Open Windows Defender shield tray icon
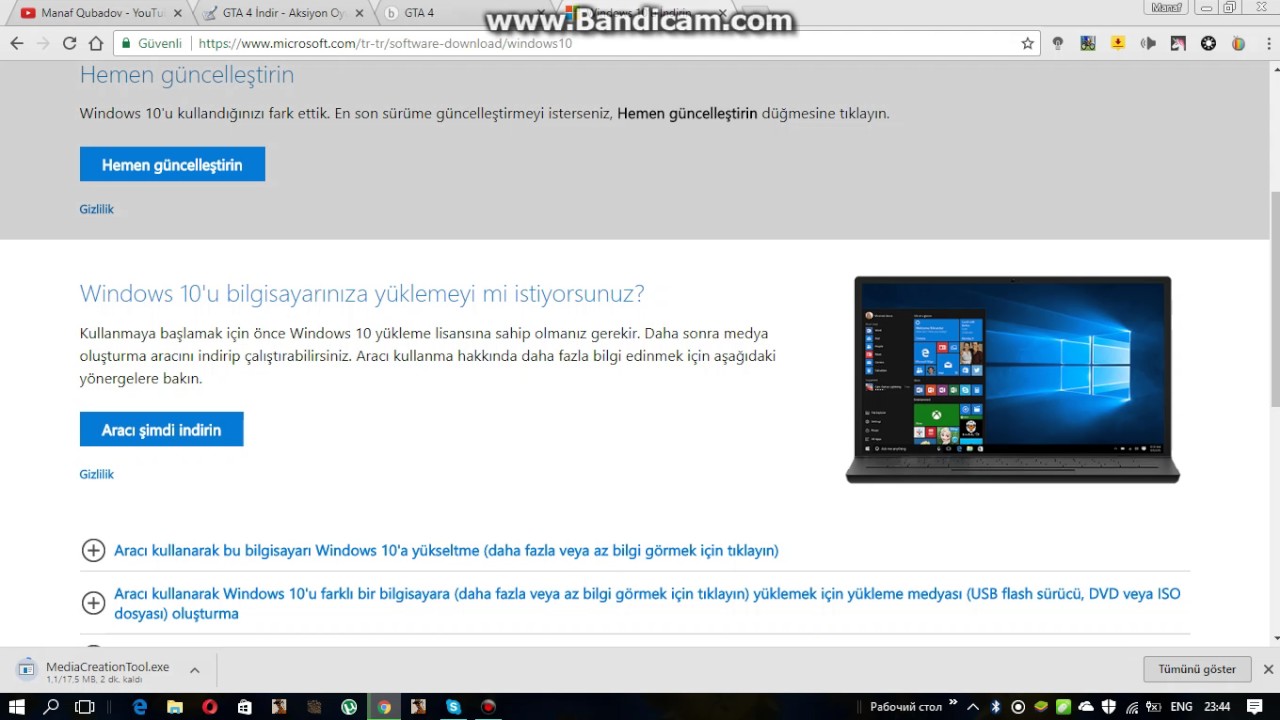1280x720 pixels. click(1109, 706)
